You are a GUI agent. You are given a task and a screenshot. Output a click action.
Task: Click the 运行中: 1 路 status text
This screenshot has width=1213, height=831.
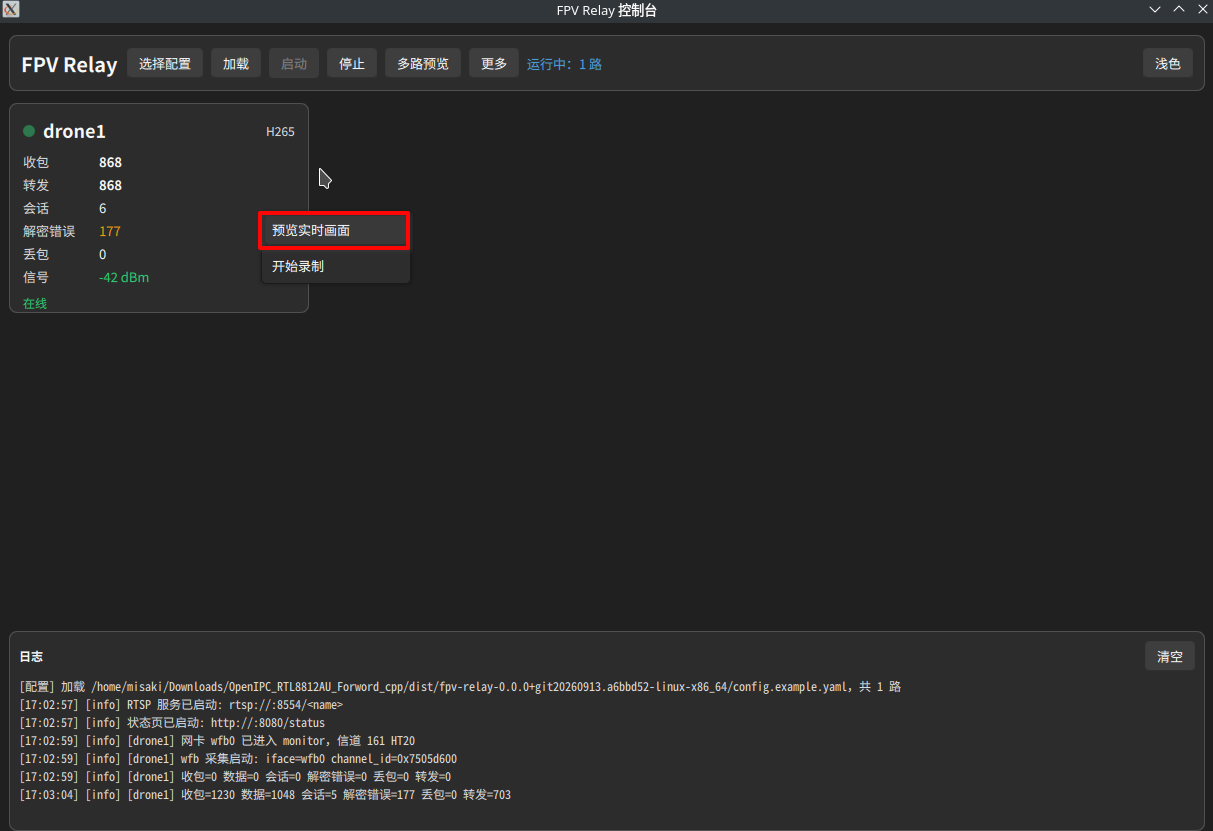tap(565, 64)
